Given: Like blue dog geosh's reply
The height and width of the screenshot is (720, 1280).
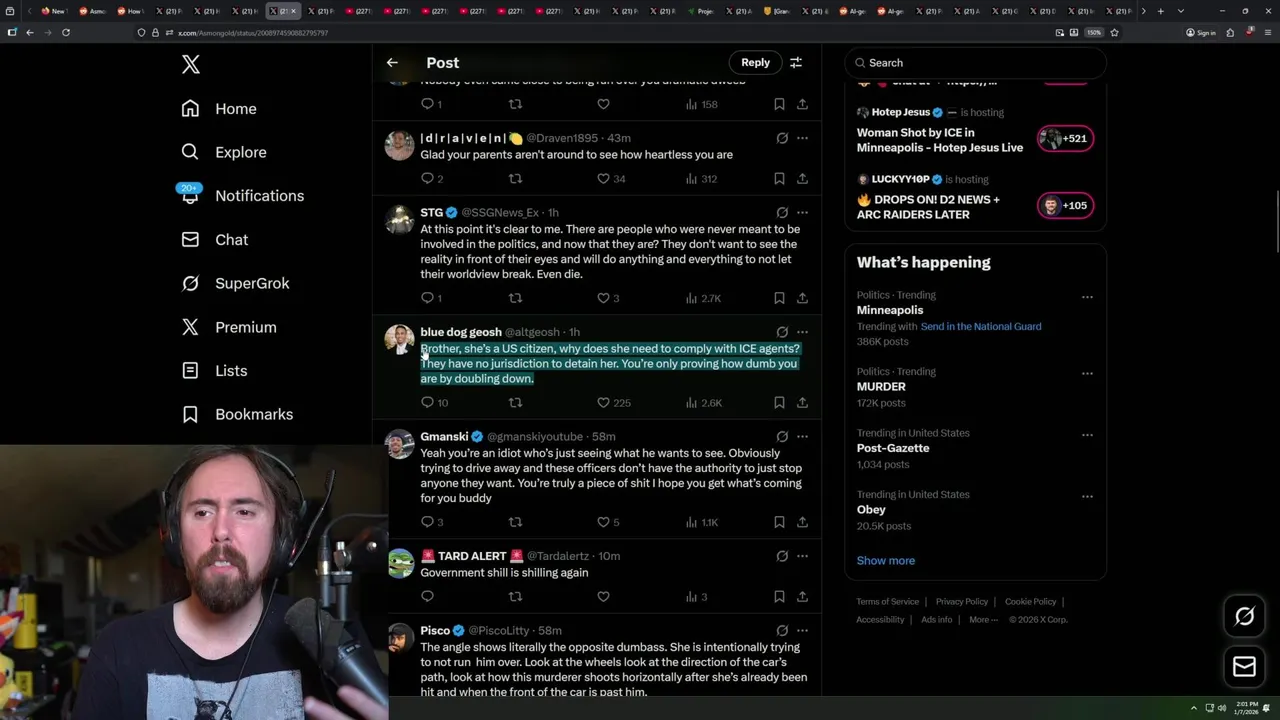Looking at the screenshot, I should [603, 403].
